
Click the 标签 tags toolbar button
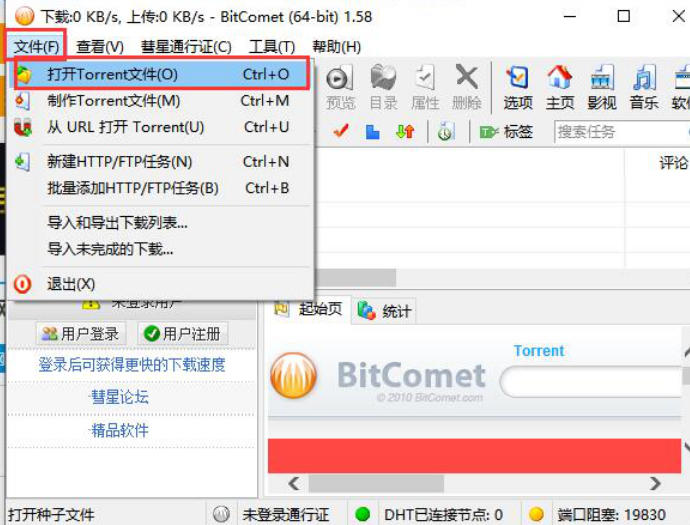[x=506, y=132]
